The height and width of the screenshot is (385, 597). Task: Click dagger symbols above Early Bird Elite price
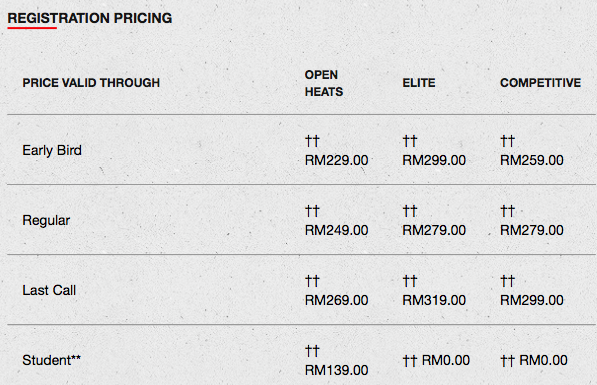(410, 141)
